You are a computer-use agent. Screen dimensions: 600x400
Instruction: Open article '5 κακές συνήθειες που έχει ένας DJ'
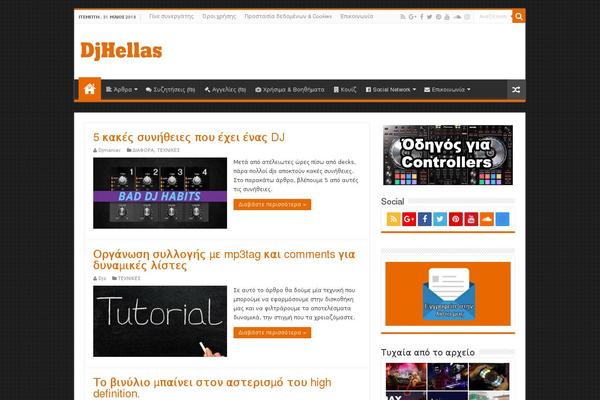[189, 137]
